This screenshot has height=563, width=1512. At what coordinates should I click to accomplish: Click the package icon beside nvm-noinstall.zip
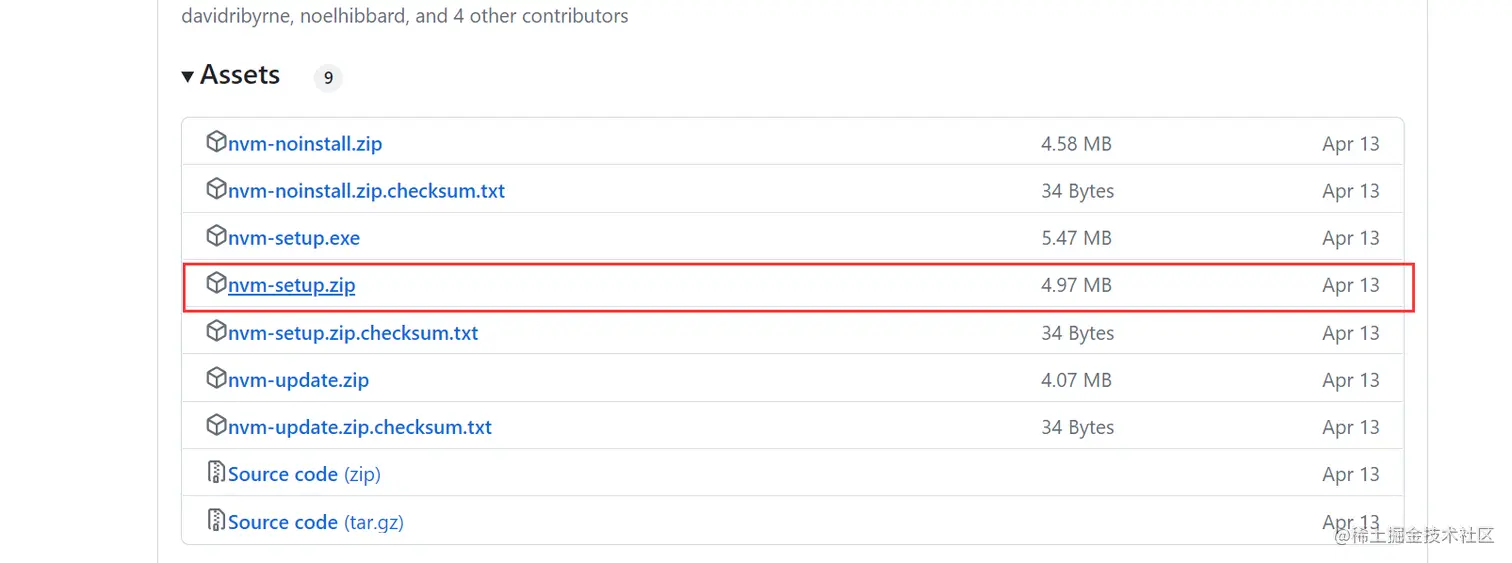[x=216, y=142]
